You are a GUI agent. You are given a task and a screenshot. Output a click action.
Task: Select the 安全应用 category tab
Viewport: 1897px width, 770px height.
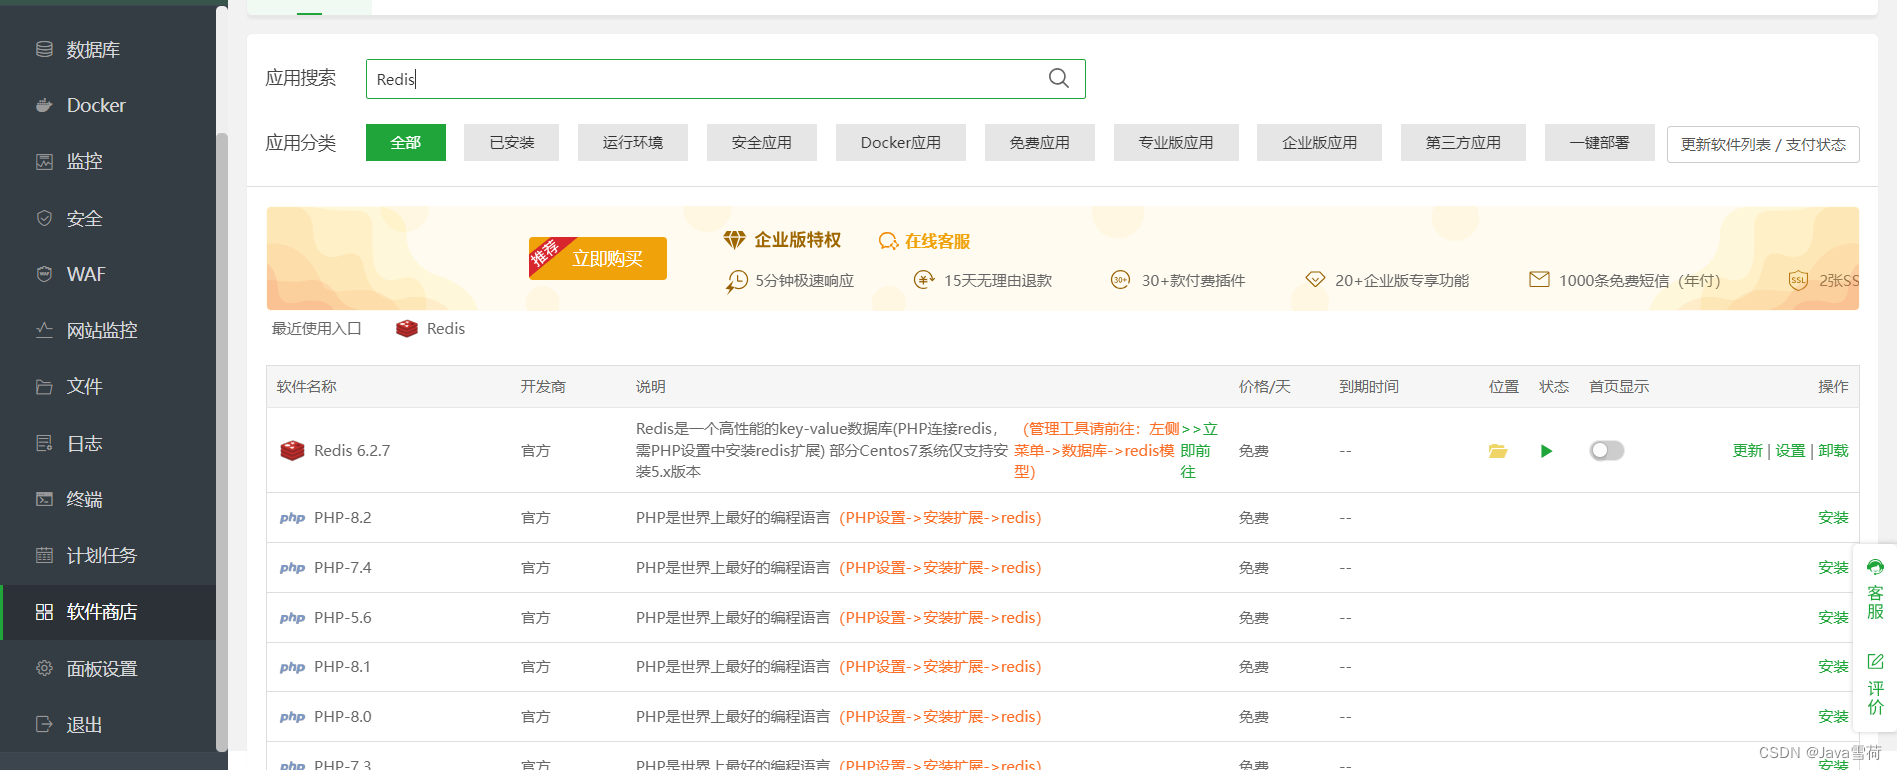pyautogui.click(x=762, y=142)
